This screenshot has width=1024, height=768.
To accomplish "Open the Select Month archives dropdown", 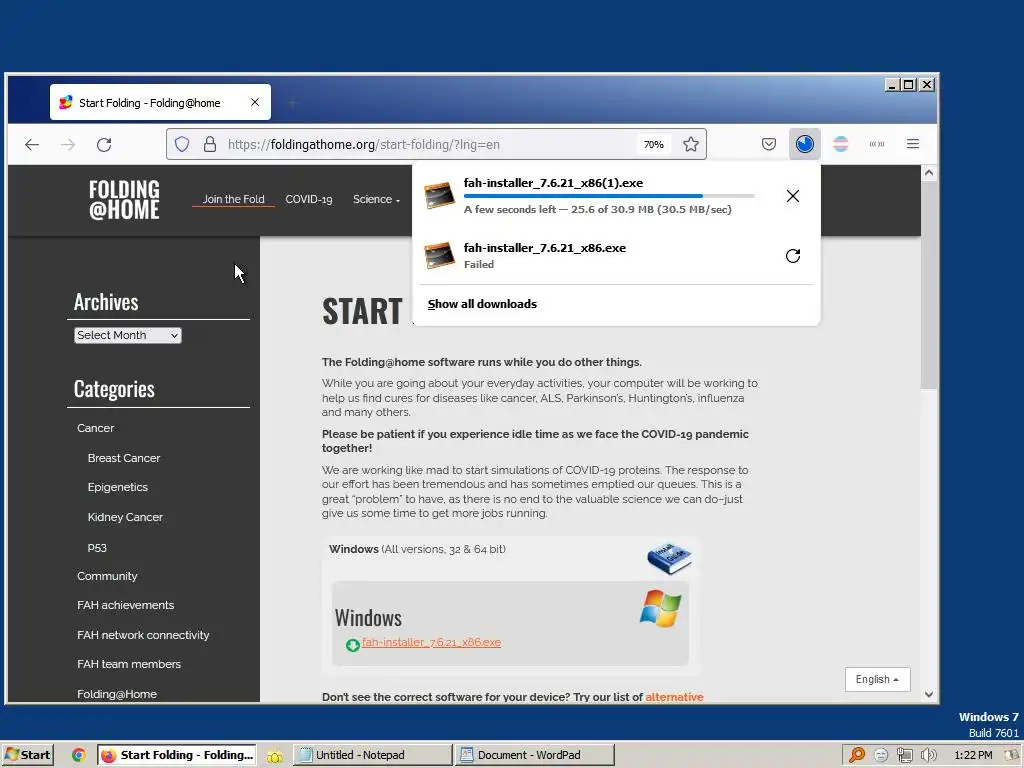I will point(127,335).
